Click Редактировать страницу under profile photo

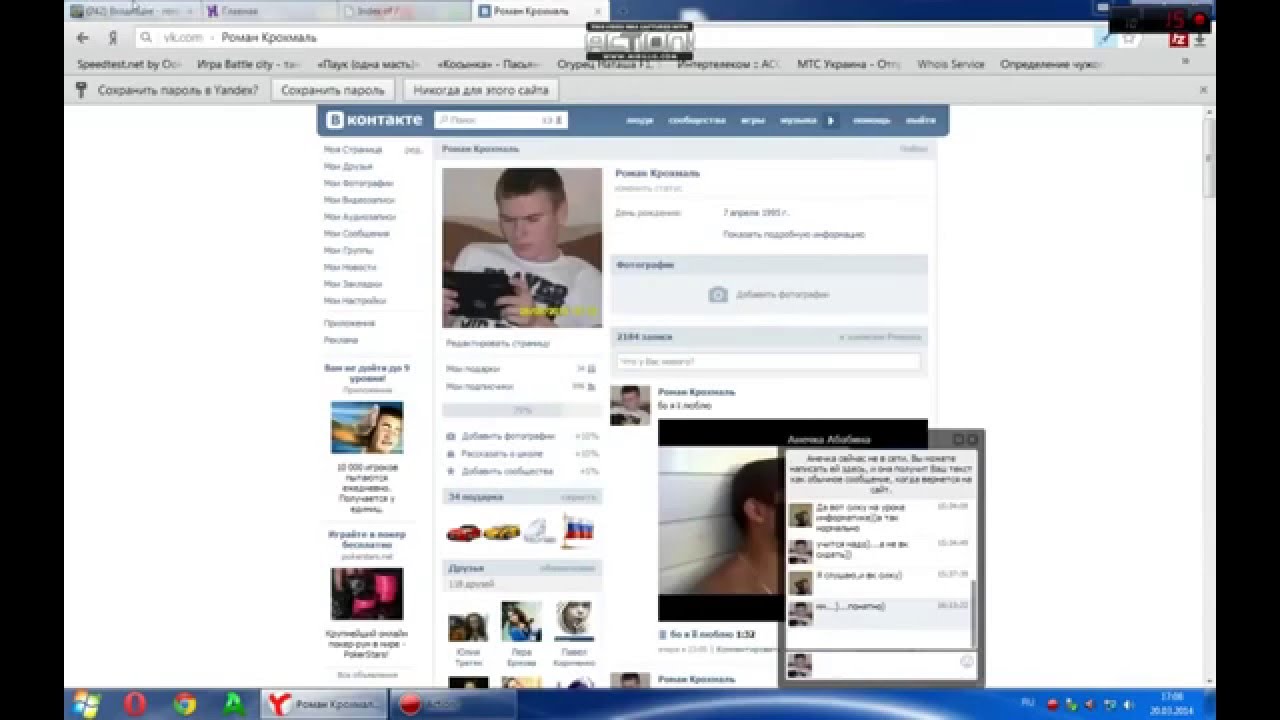pos(498,343)
